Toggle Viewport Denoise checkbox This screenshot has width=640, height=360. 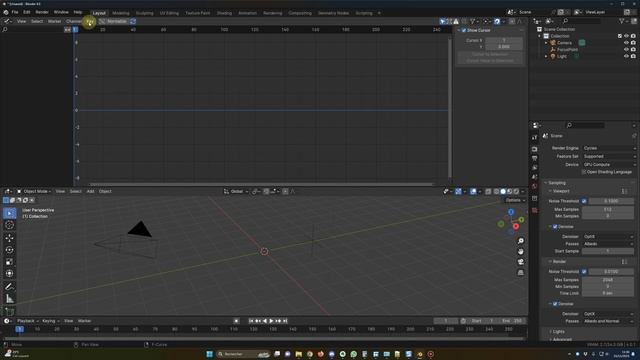[x=555, y=227]
